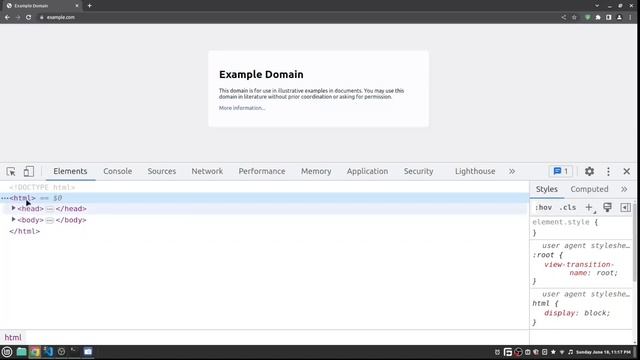This screenshot has height=360, width=640.
Task: Go forward in browser history
Action: [x=18, y=17]
